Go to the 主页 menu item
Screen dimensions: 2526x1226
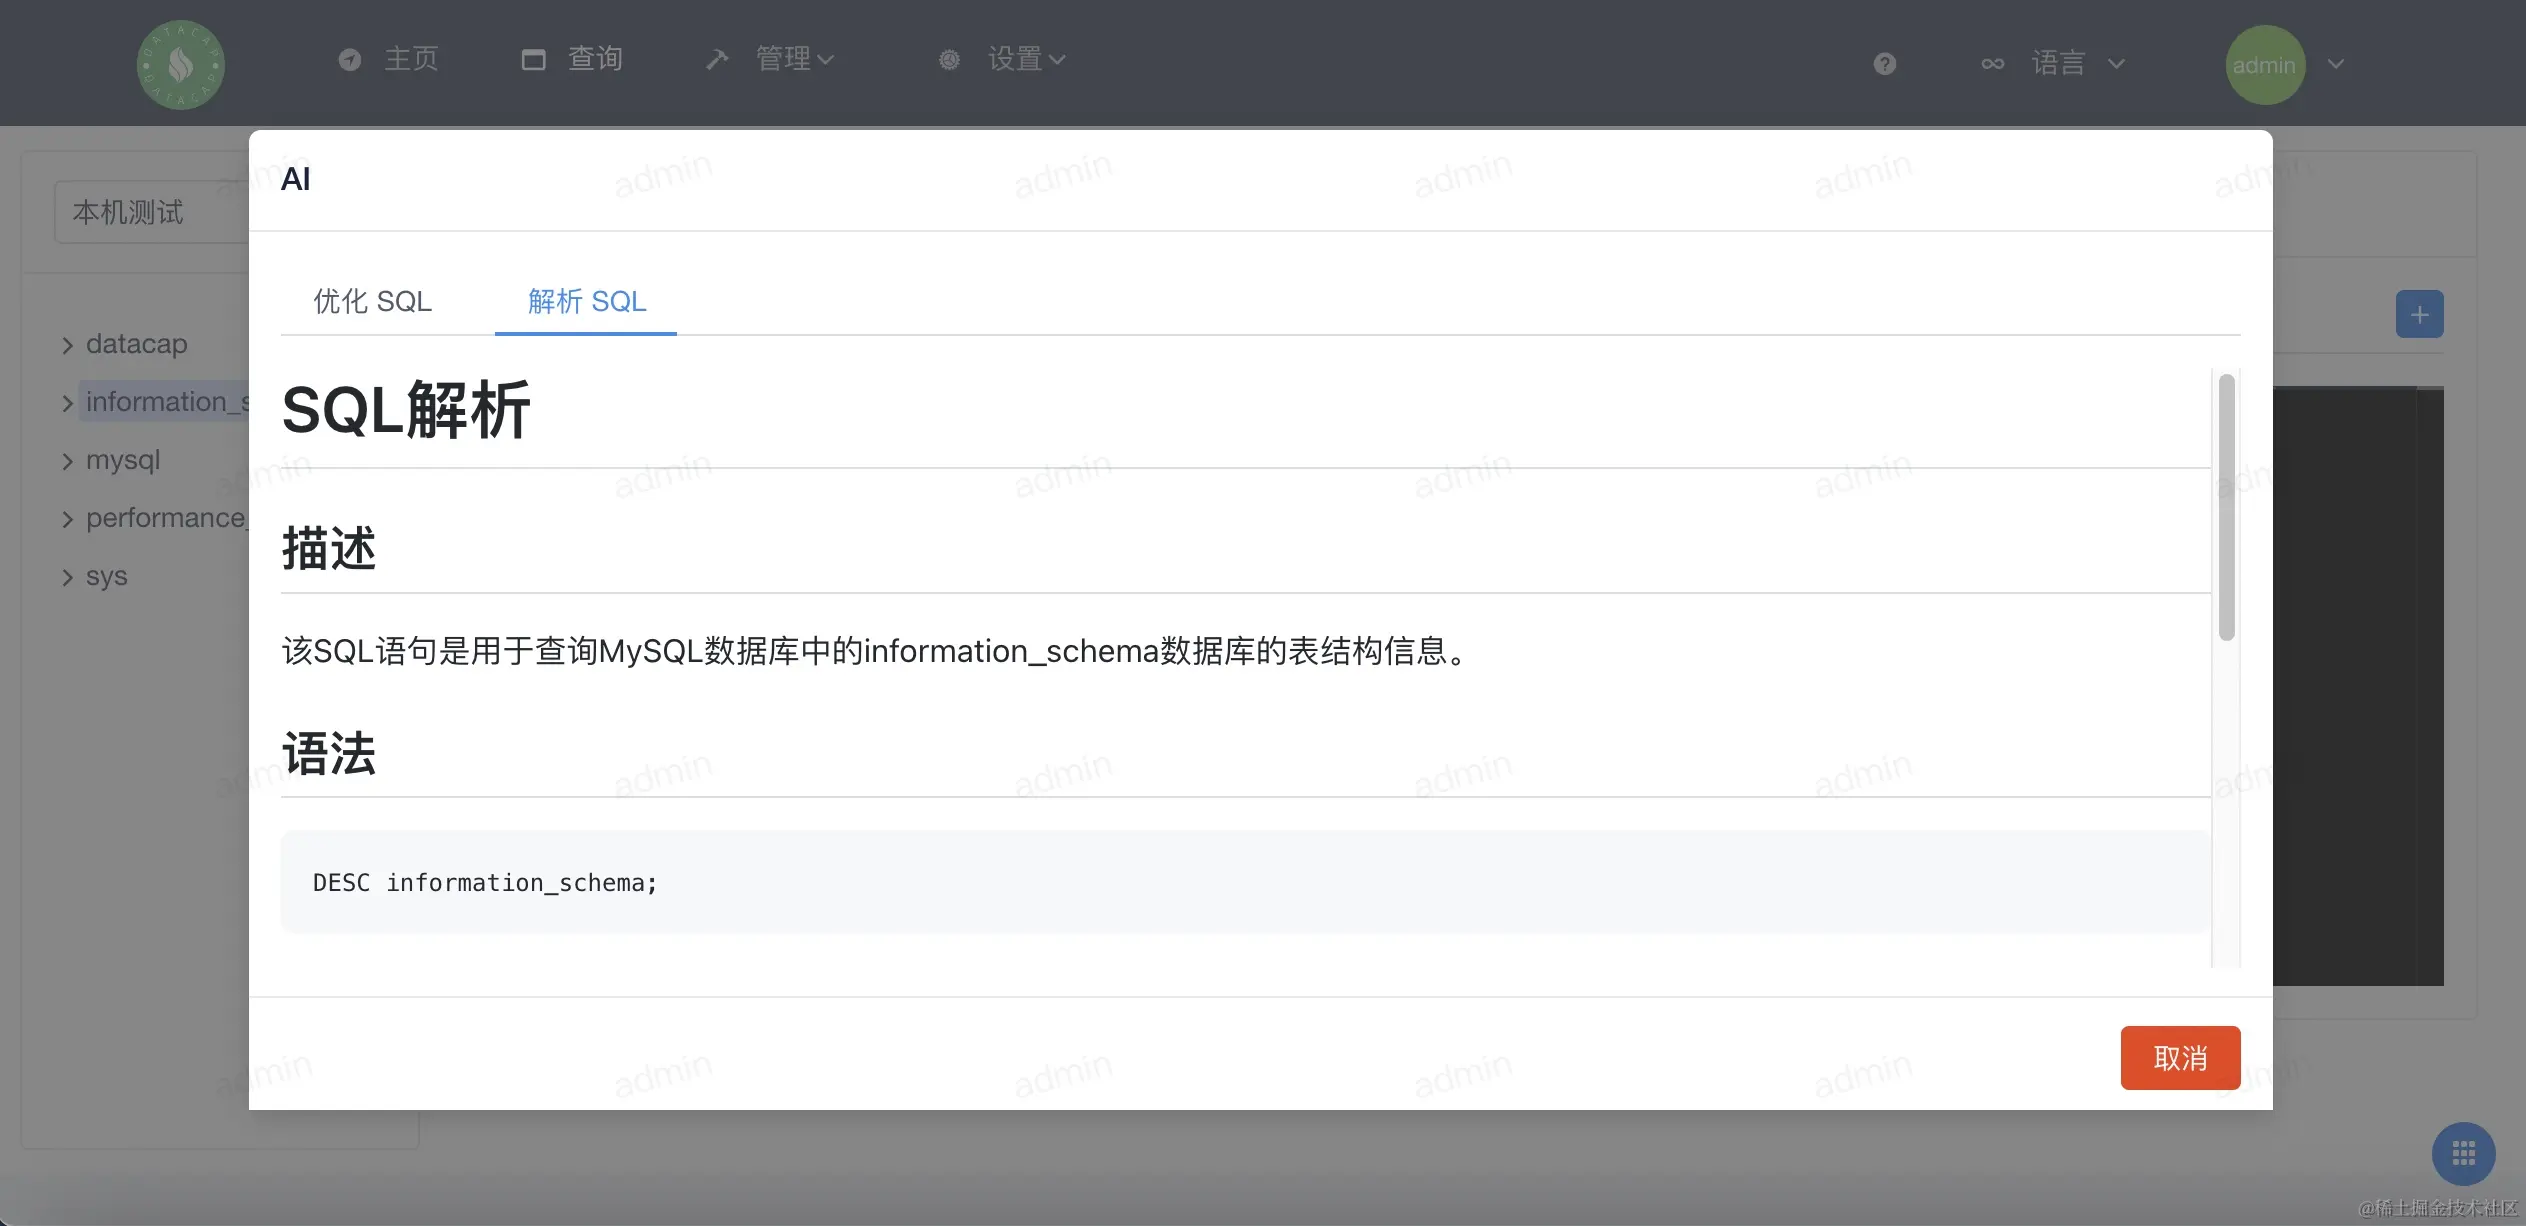[x=411, y=60]
